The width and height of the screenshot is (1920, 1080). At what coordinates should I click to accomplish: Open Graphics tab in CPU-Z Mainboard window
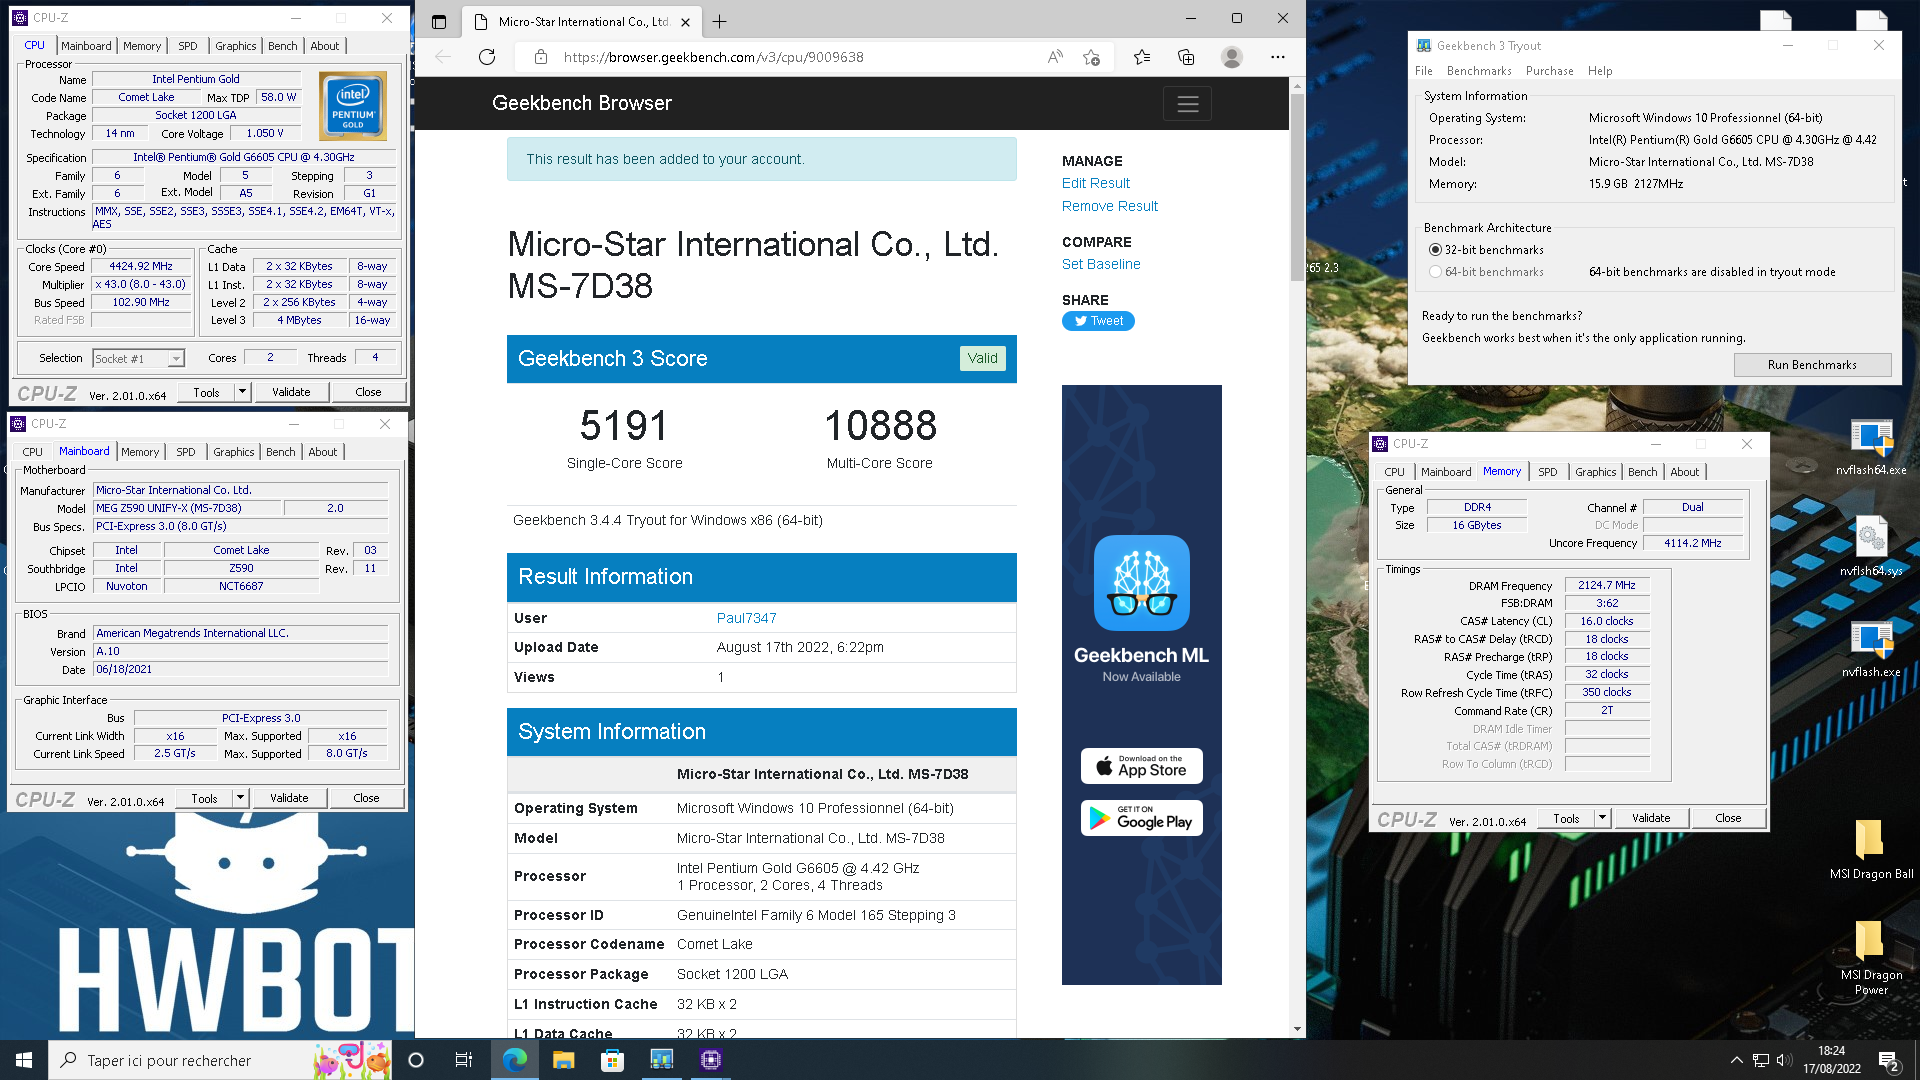(234, 452)
